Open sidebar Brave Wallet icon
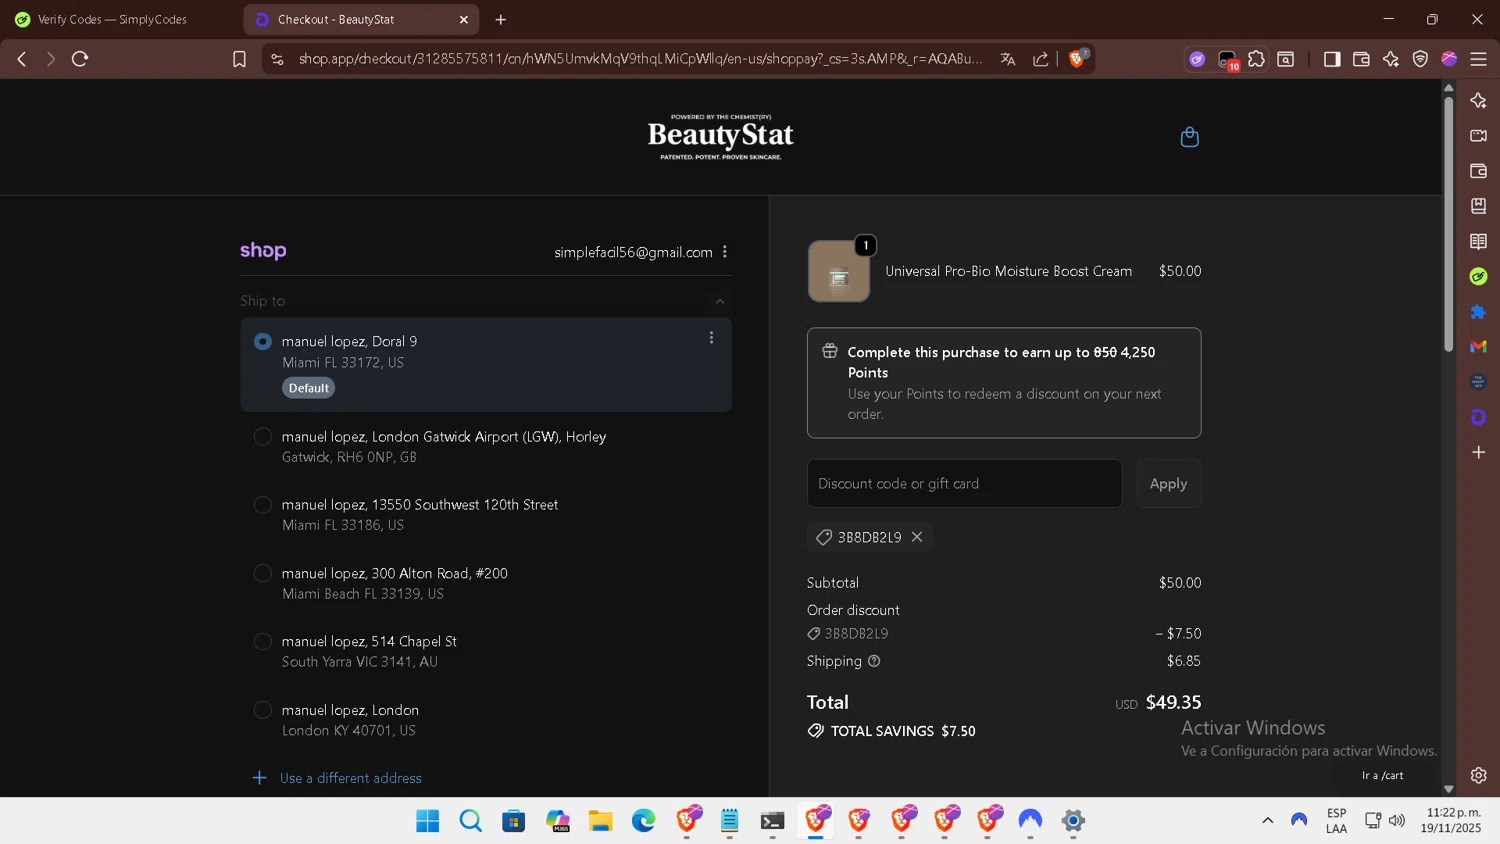The width and height of the screenshot is (1500, 844). (x=1478, y=171)
